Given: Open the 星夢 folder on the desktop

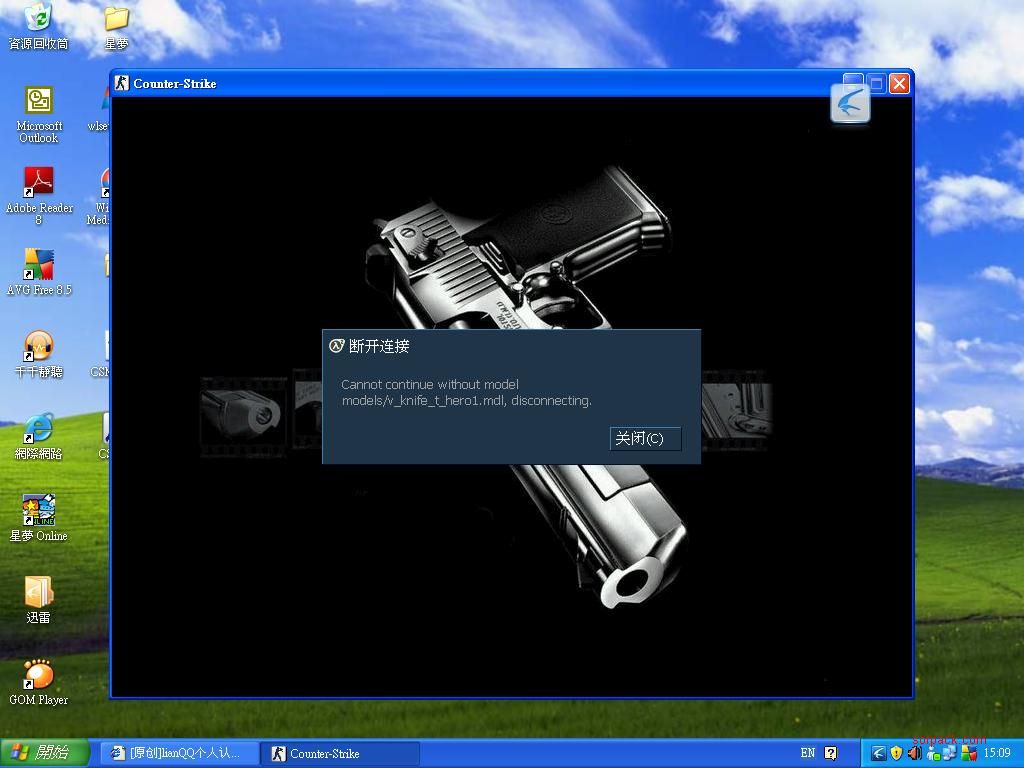Looking at the screenshot, I should point(116,20).
